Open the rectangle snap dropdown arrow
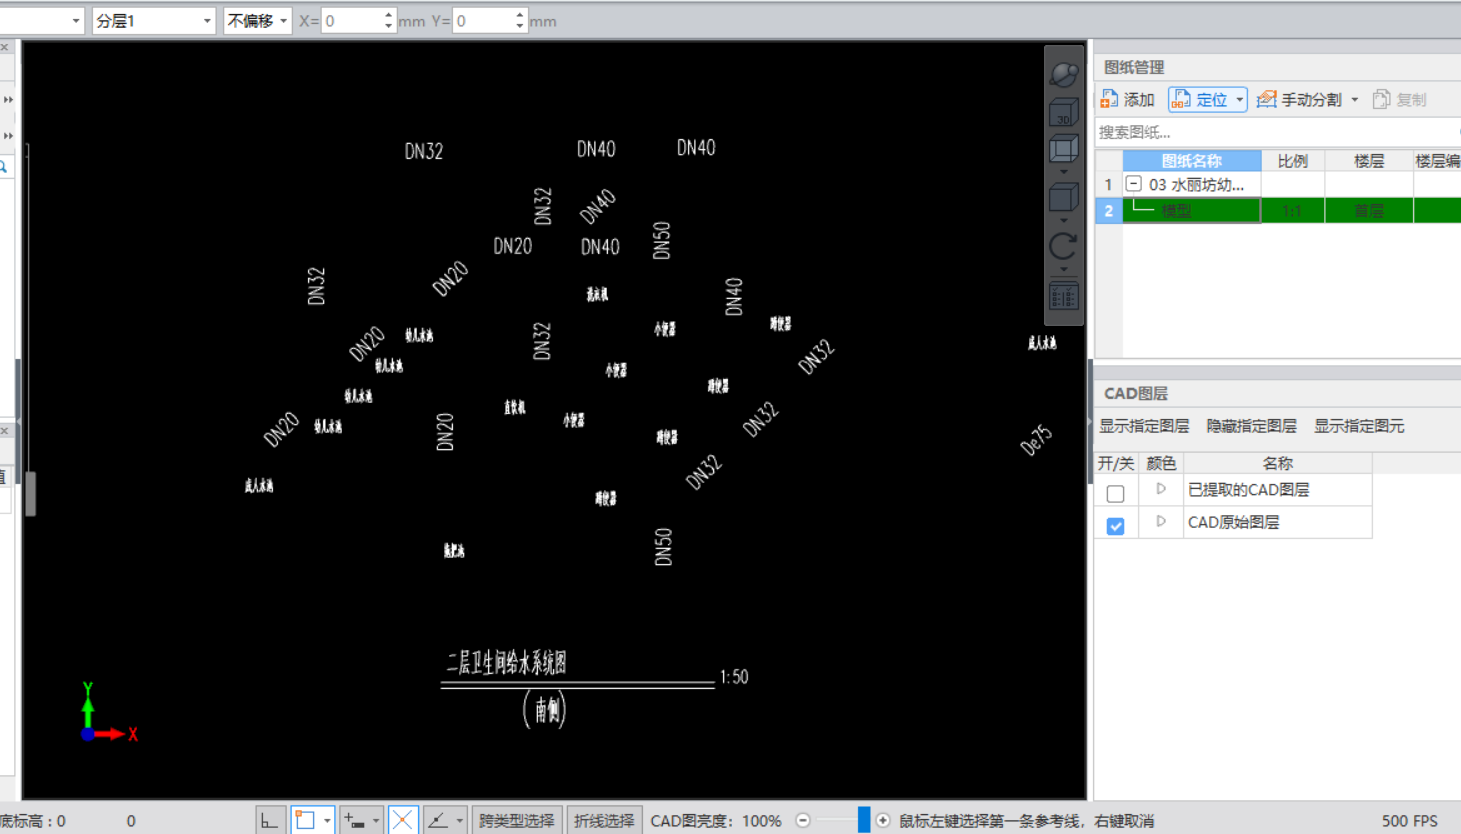 tap(327, 821)
